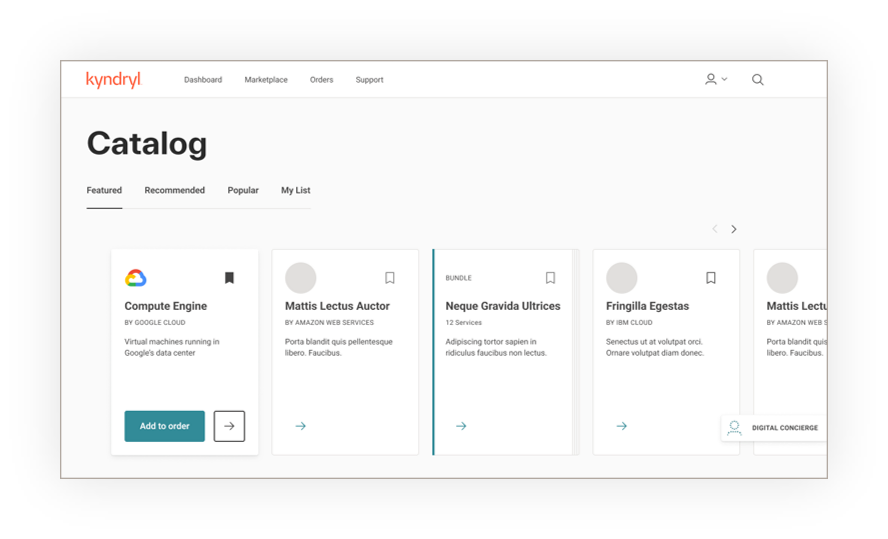Screen dimensions: 888x539
Task: Open the Support link in navigation
Action: pos(369,80)
